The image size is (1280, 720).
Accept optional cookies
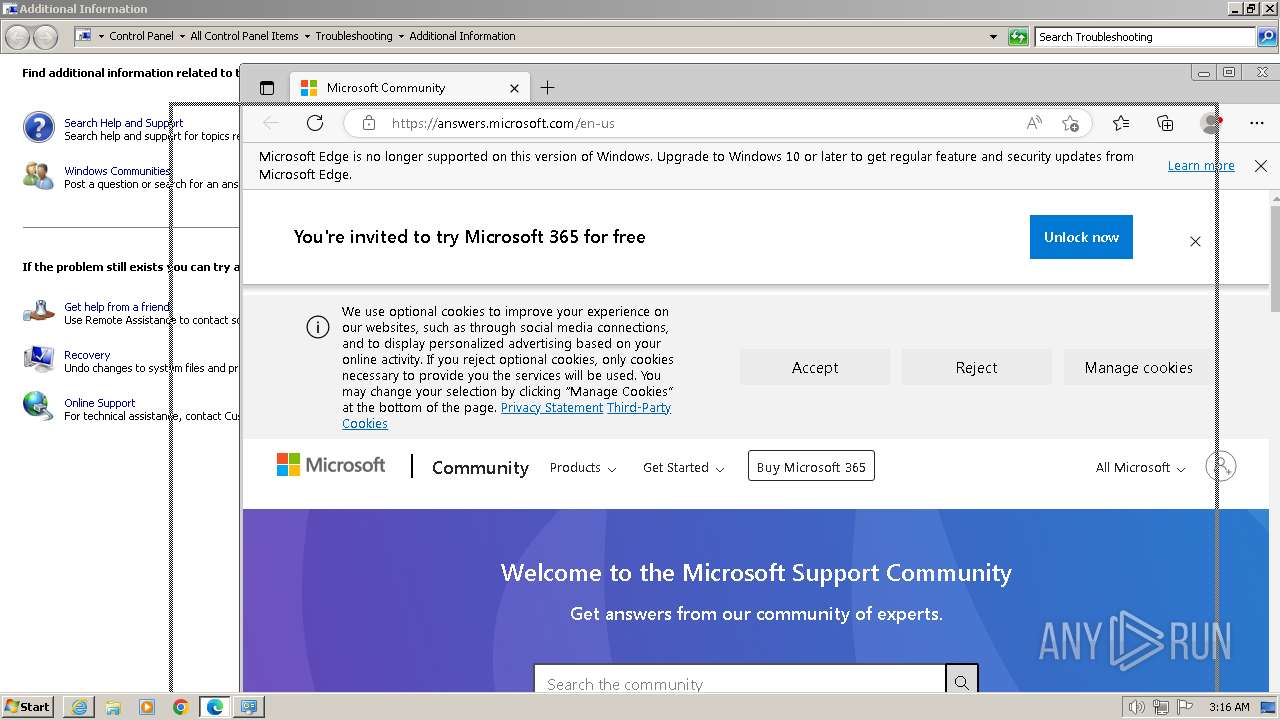point(815,367)
